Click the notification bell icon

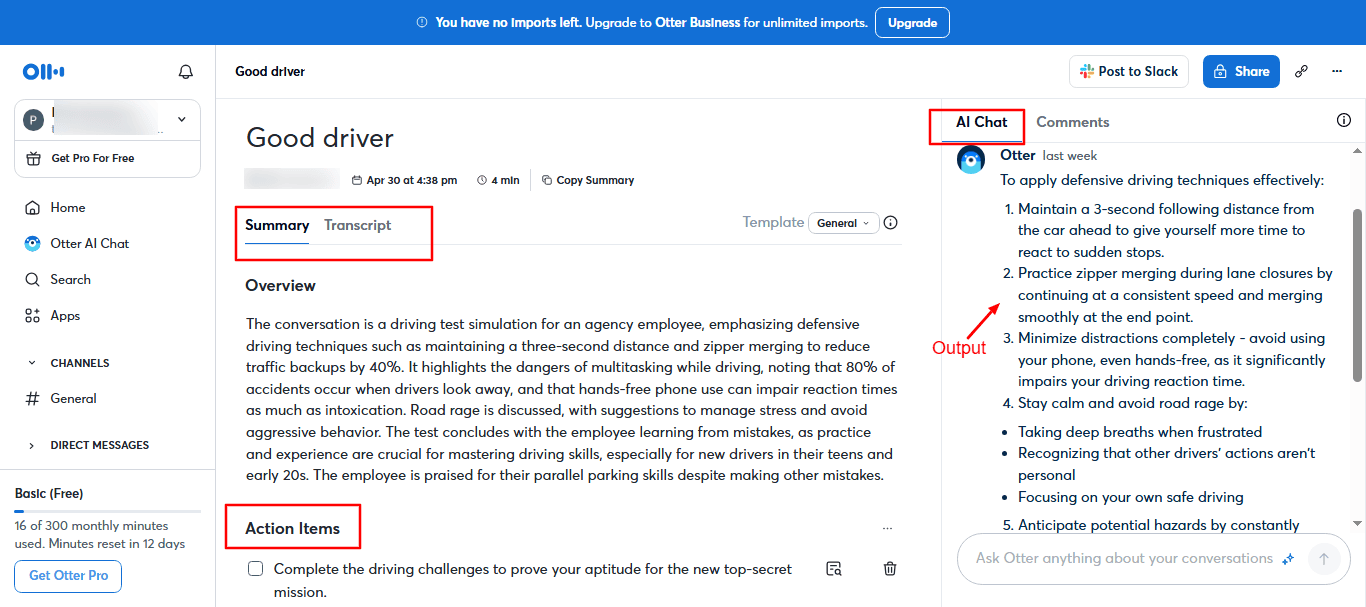185,72
